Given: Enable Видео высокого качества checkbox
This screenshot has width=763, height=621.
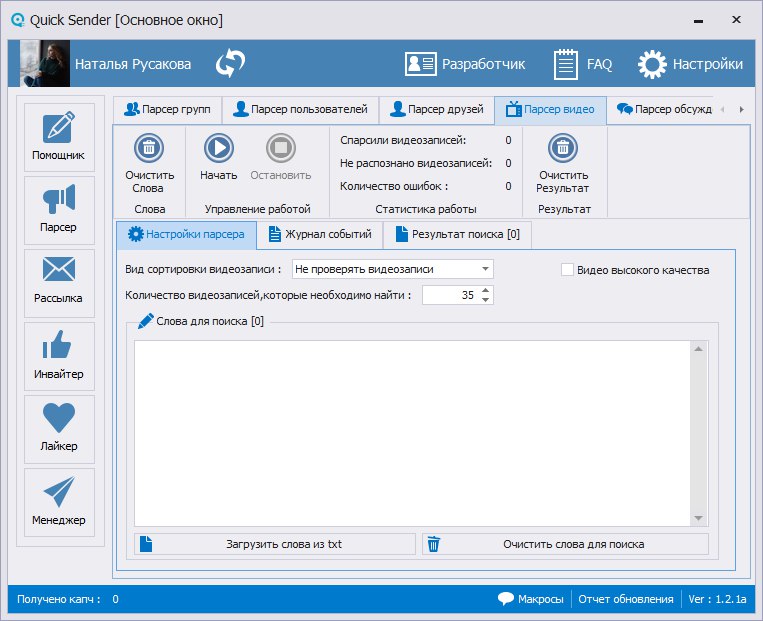Looking at the screenshot, I should click(x=567, y=270).
